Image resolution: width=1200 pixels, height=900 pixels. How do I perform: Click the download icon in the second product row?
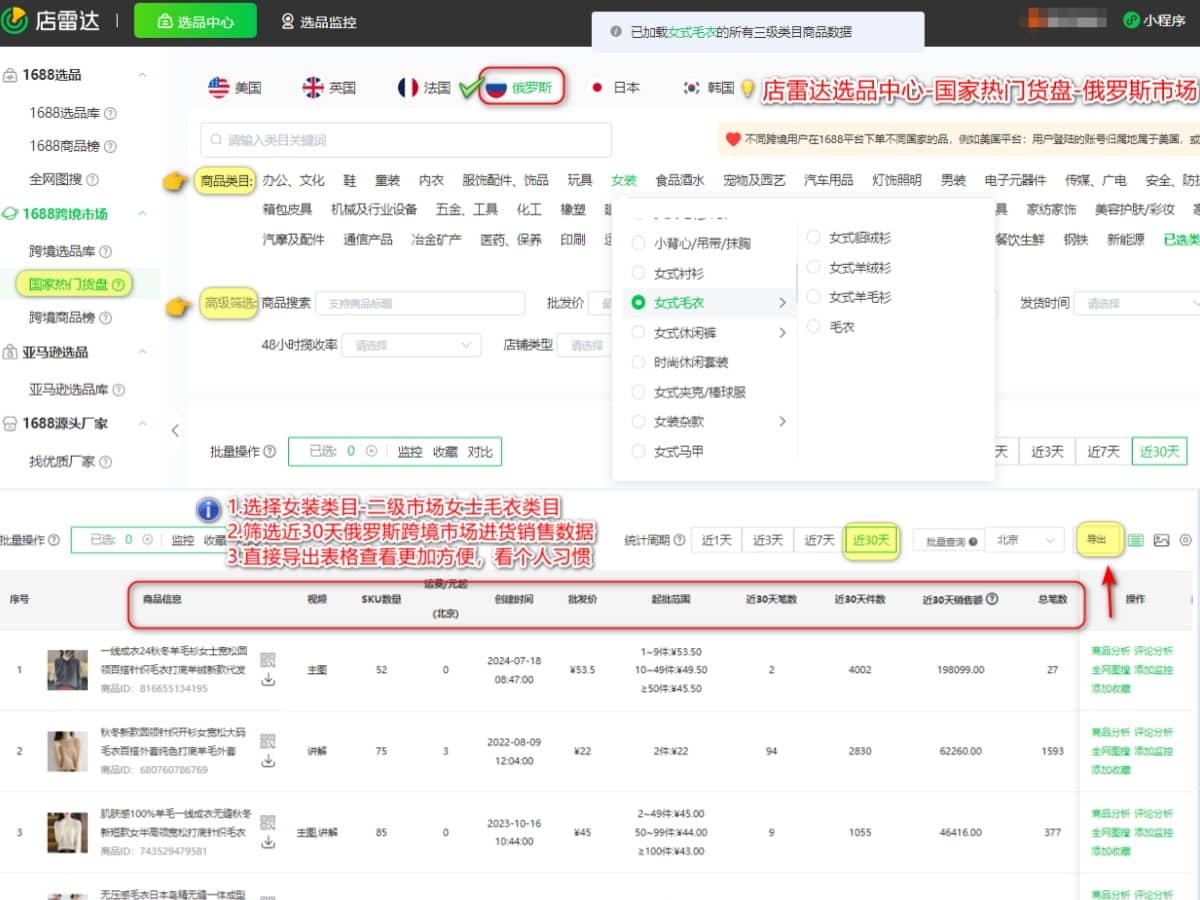tap(268, 760)
